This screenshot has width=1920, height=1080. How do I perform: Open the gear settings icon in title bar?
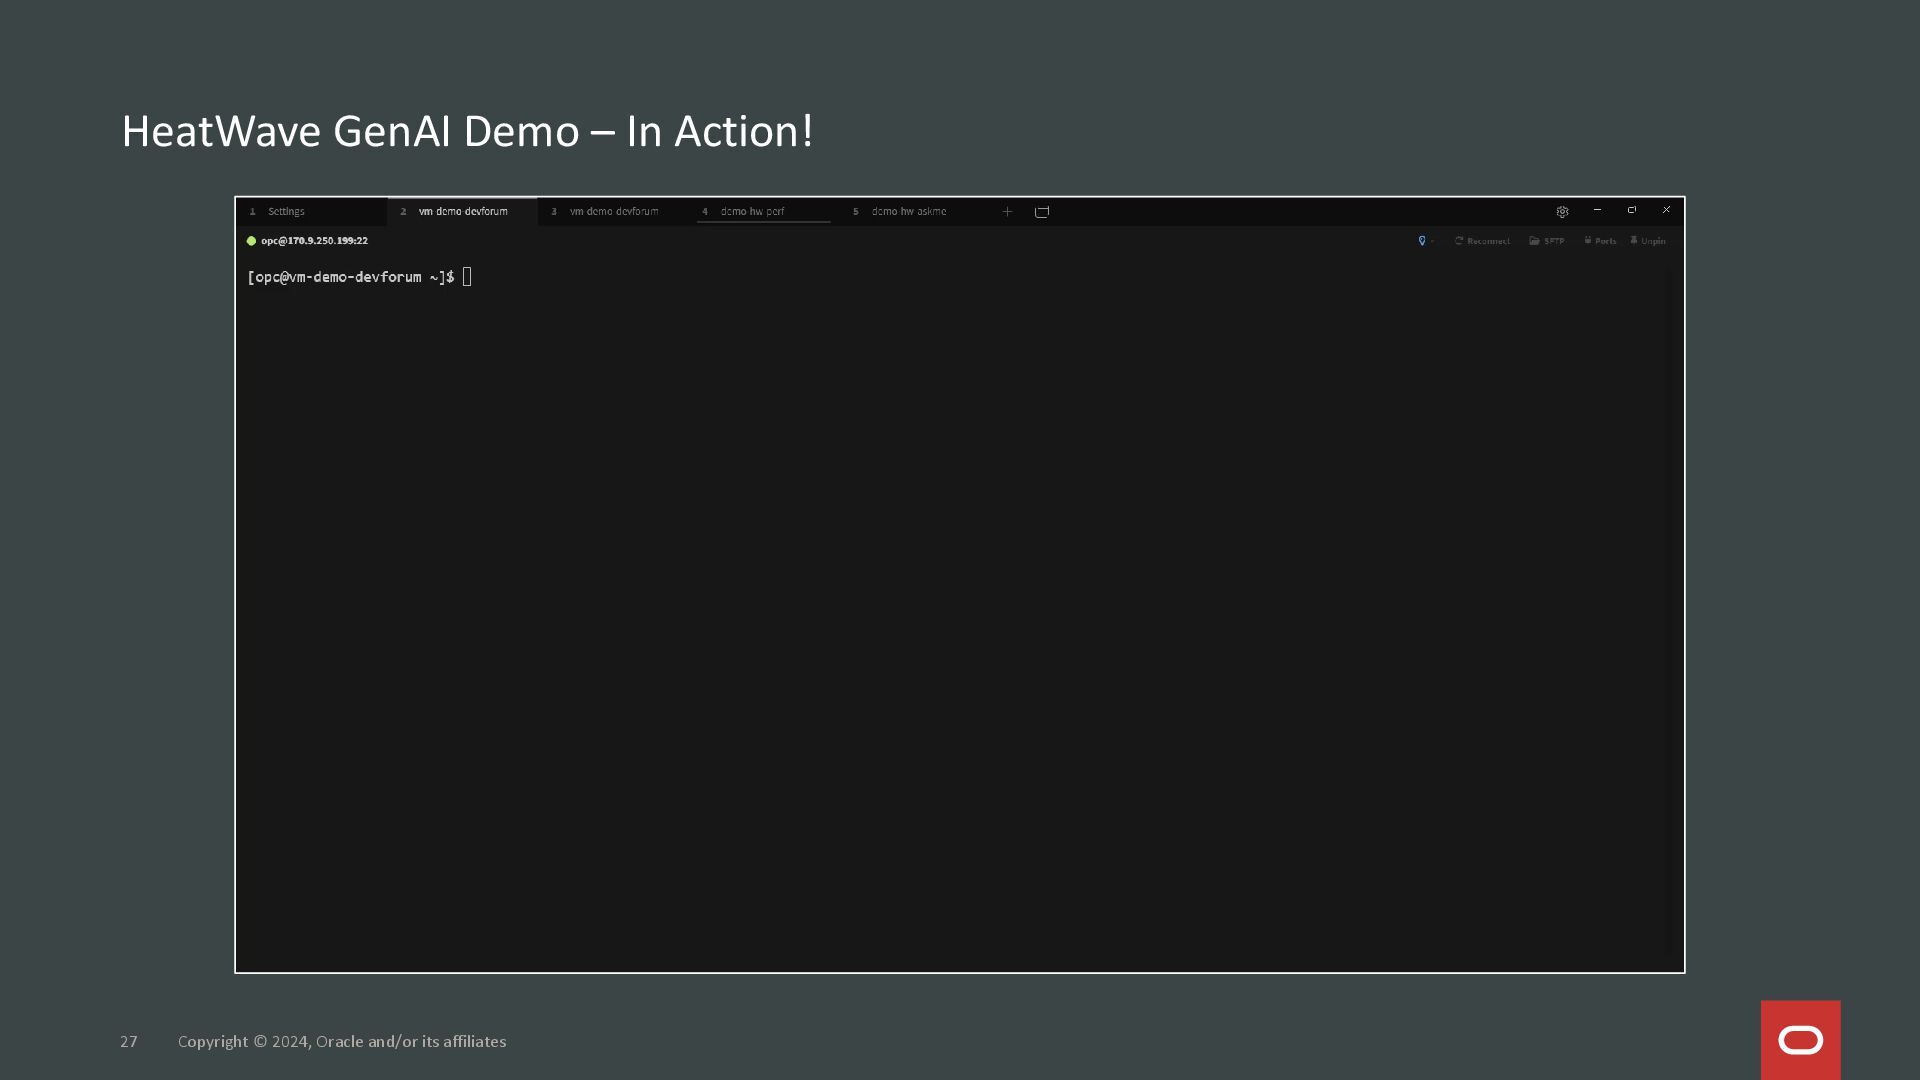click(1562, 212)
